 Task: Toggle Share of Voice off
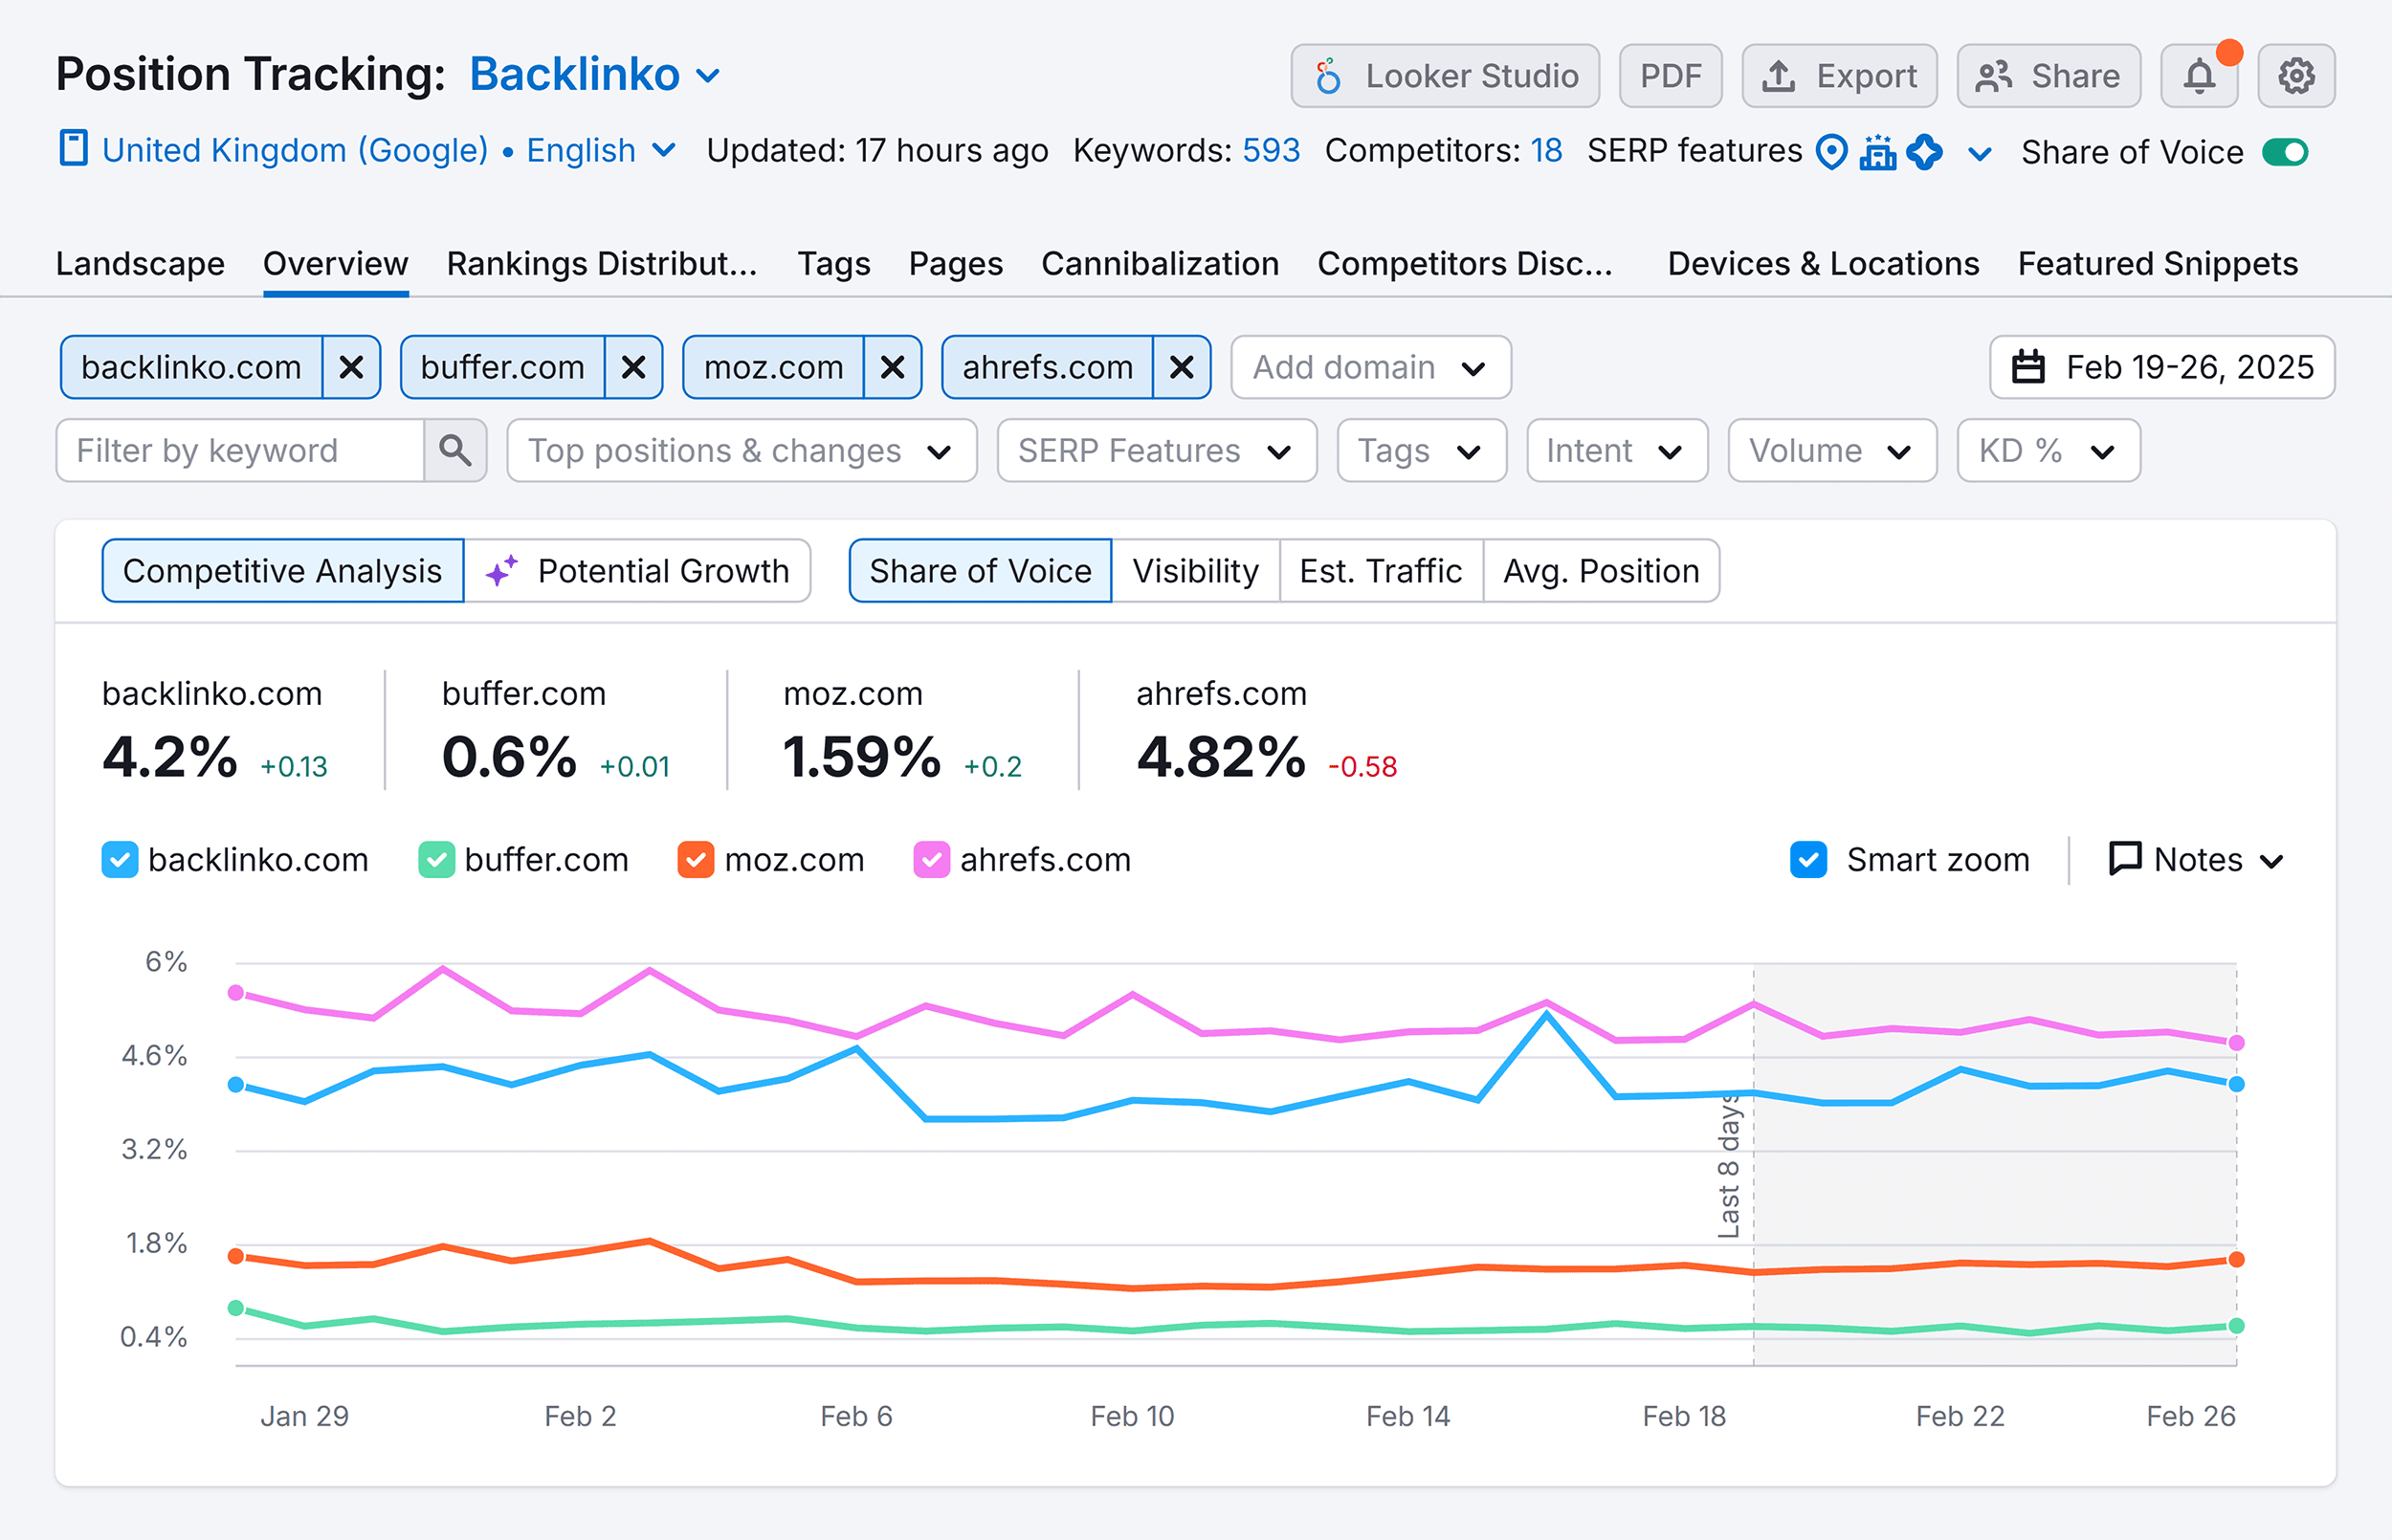2286,151
